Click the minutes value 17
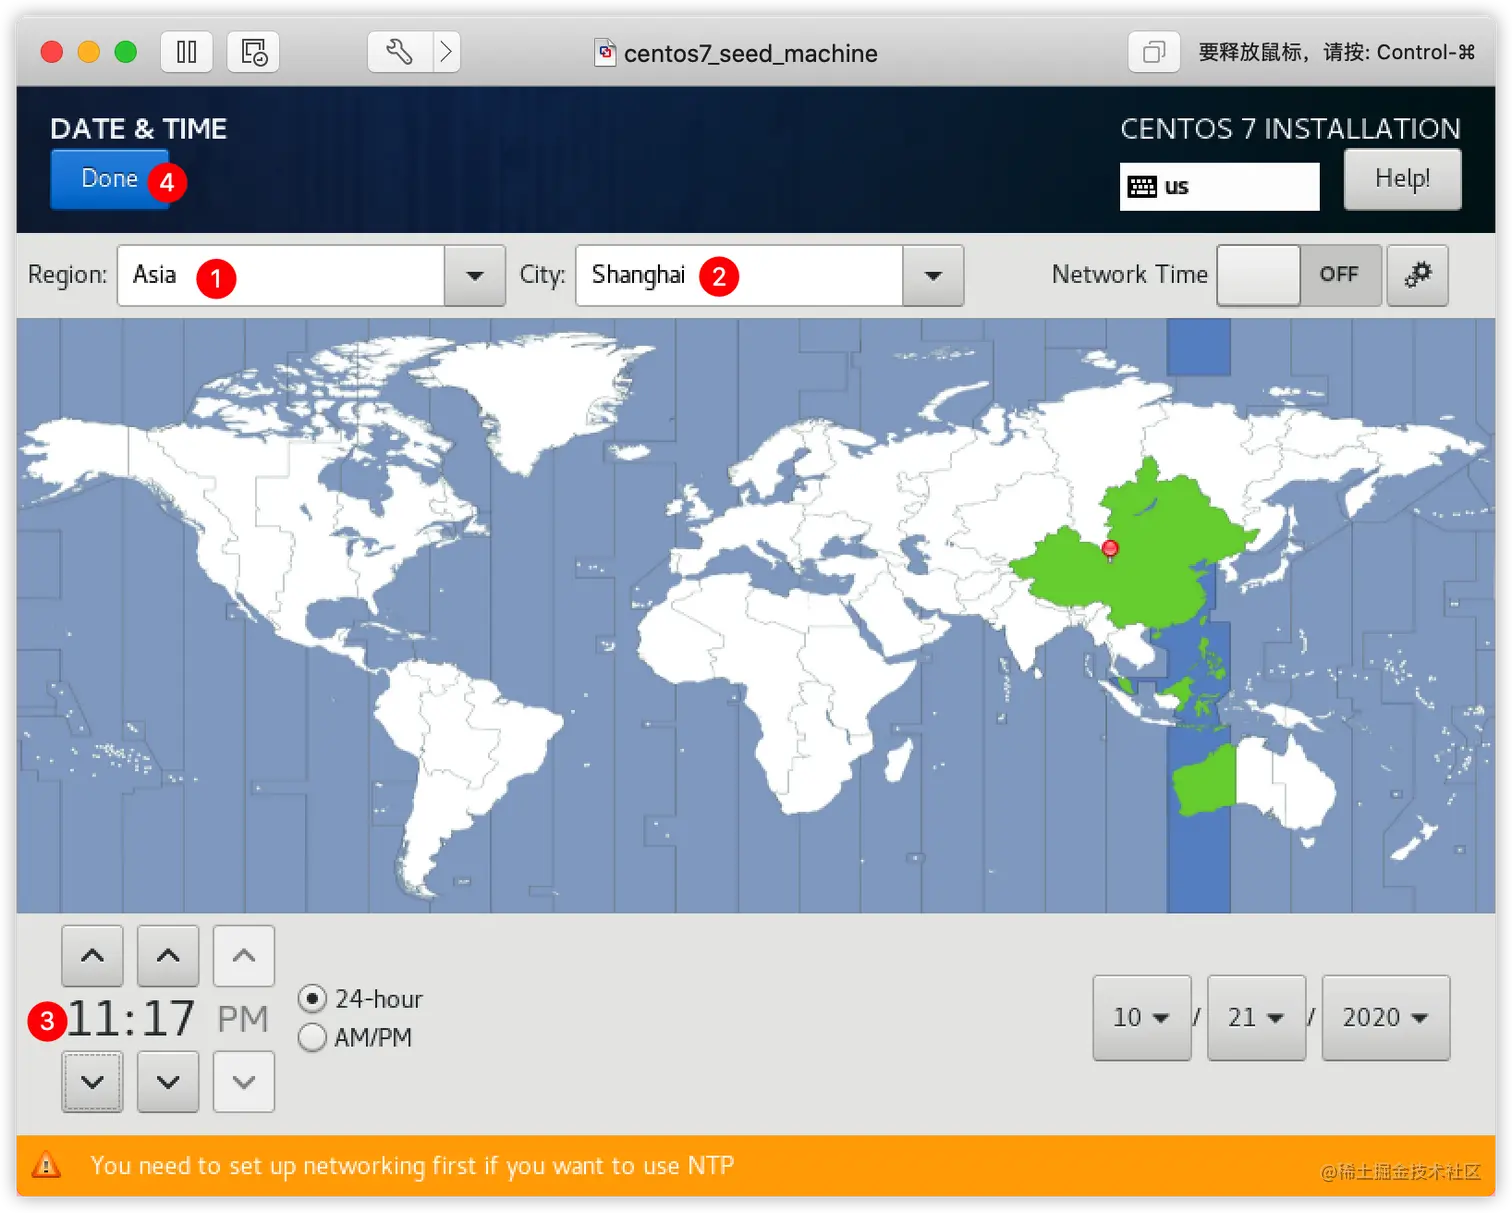The image size is (1512, 1213). coord(168,1019)
